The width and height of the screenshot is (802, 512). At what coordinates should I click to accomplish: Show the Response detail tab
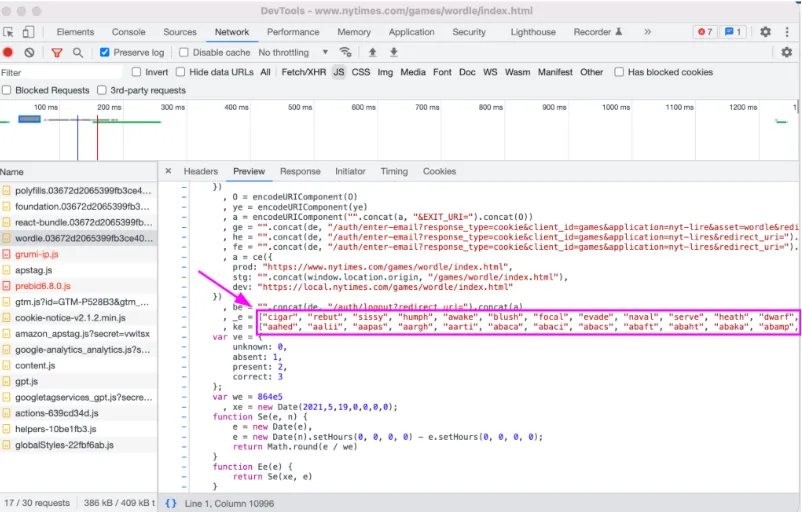coord(300,171)
